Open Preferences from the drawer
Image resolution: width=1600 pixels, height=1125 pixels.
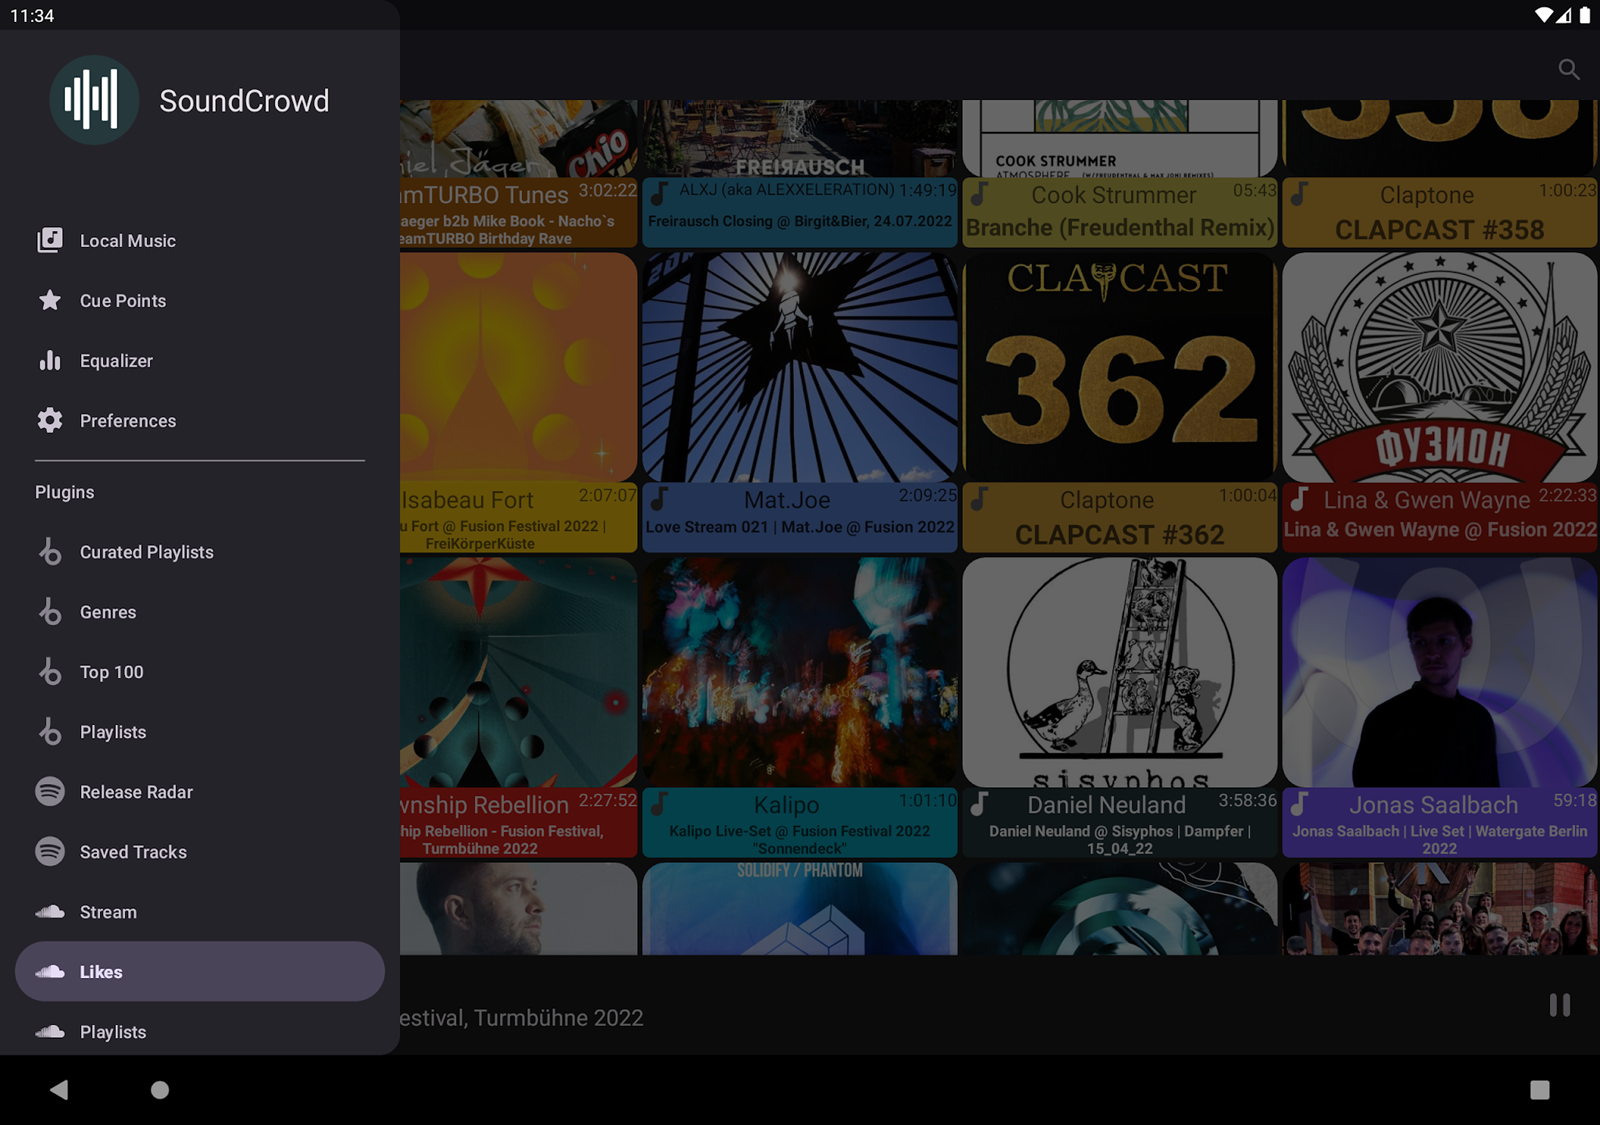pos(200,421)
